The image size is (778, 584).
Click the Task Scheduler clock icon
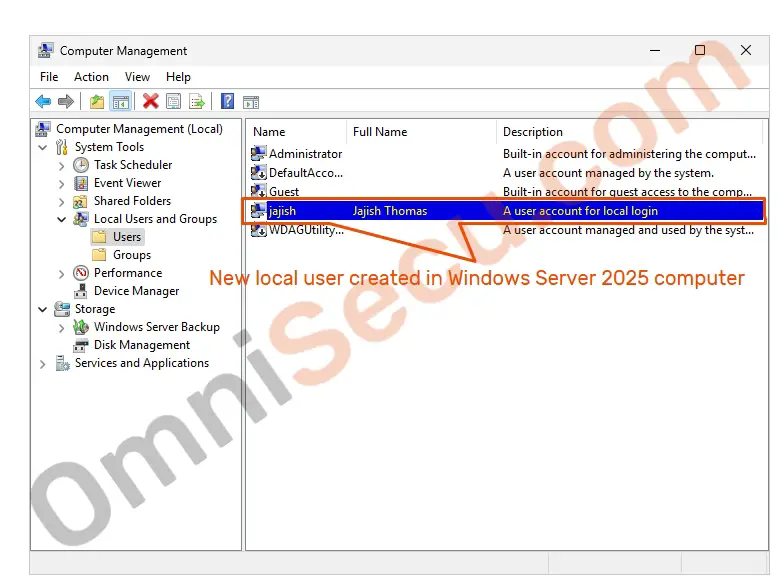tap(81, 165)
